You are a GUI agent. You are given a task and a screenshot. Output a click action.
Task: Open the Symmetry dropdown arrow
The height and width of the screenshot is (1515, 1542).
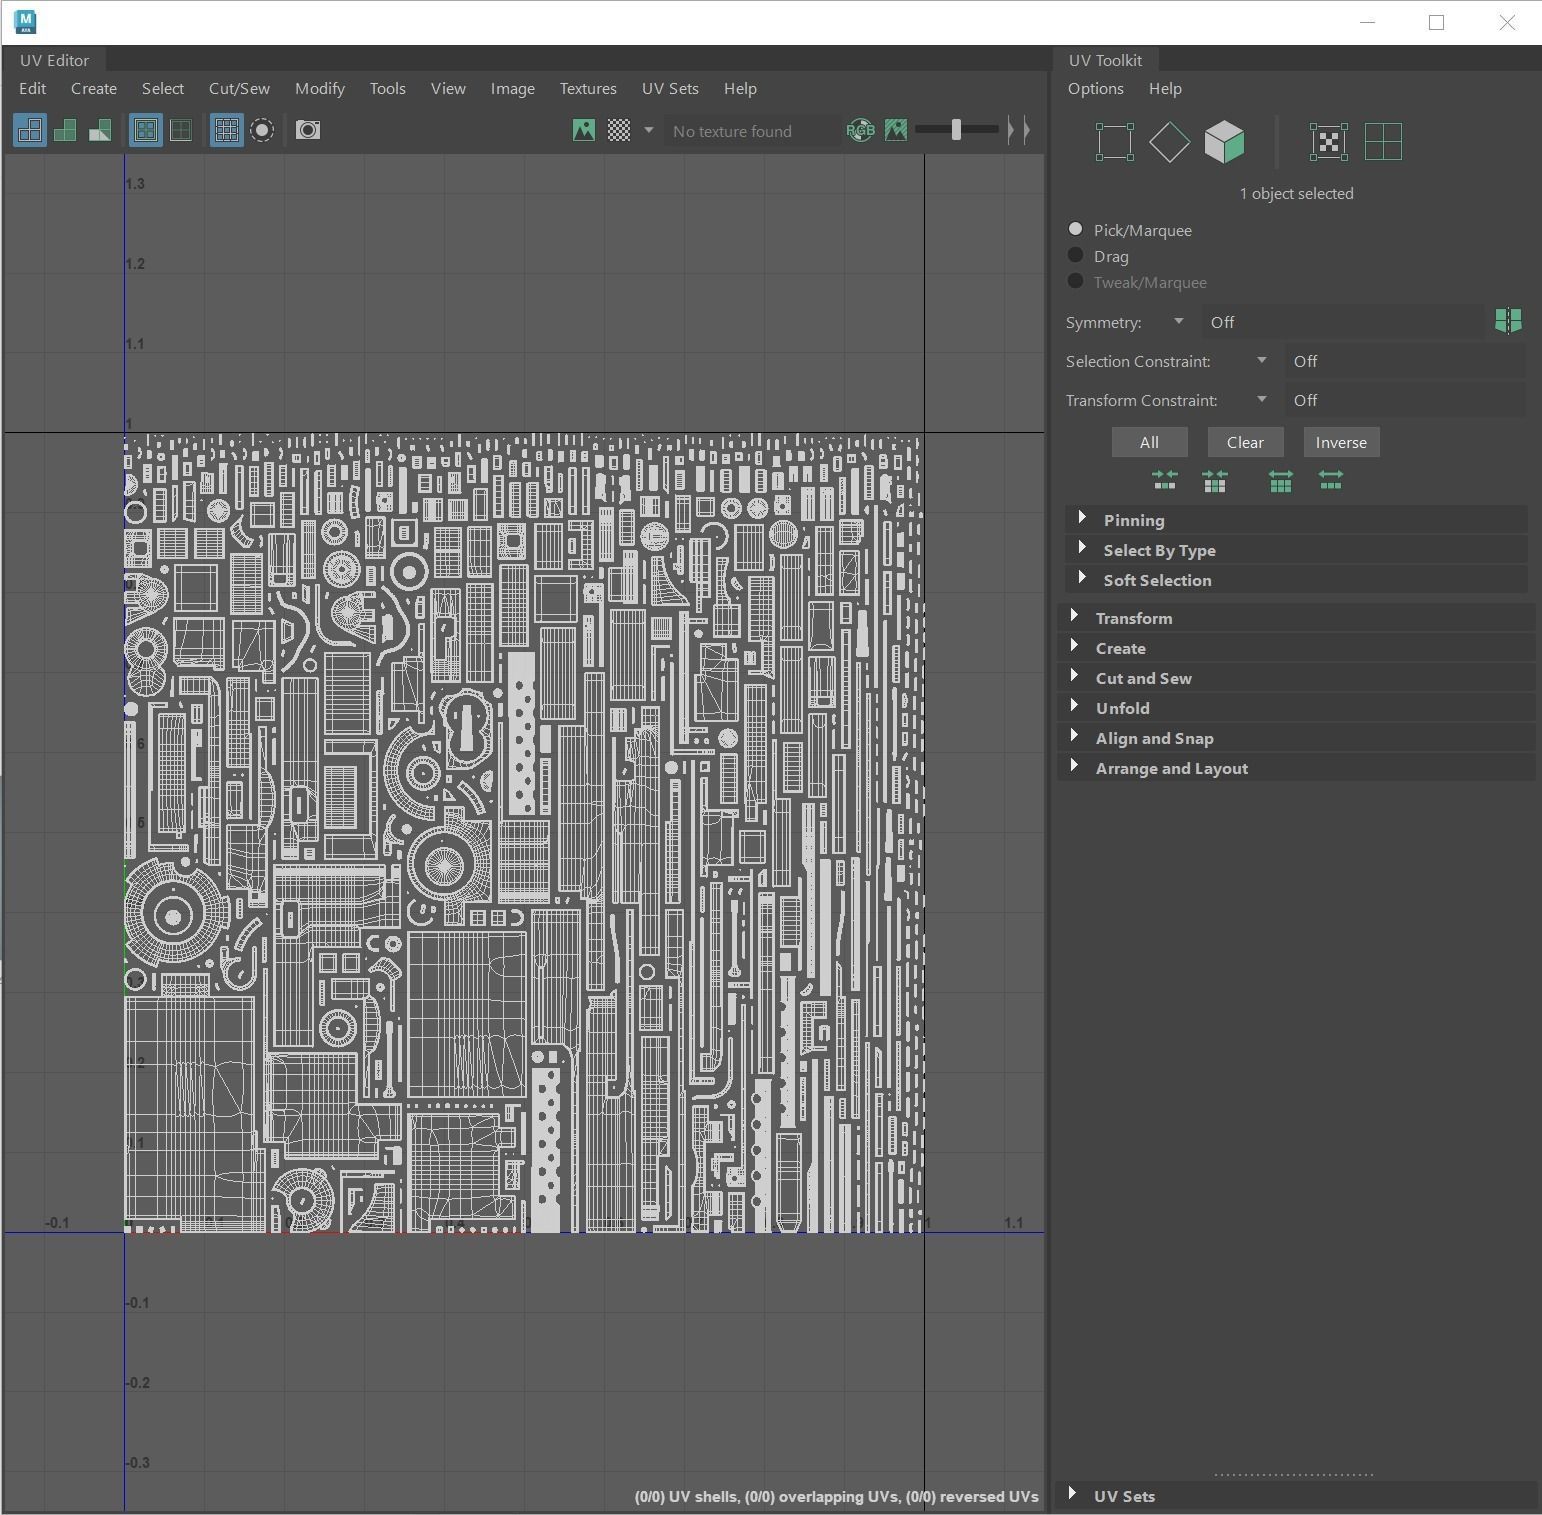pos(1178,321)
